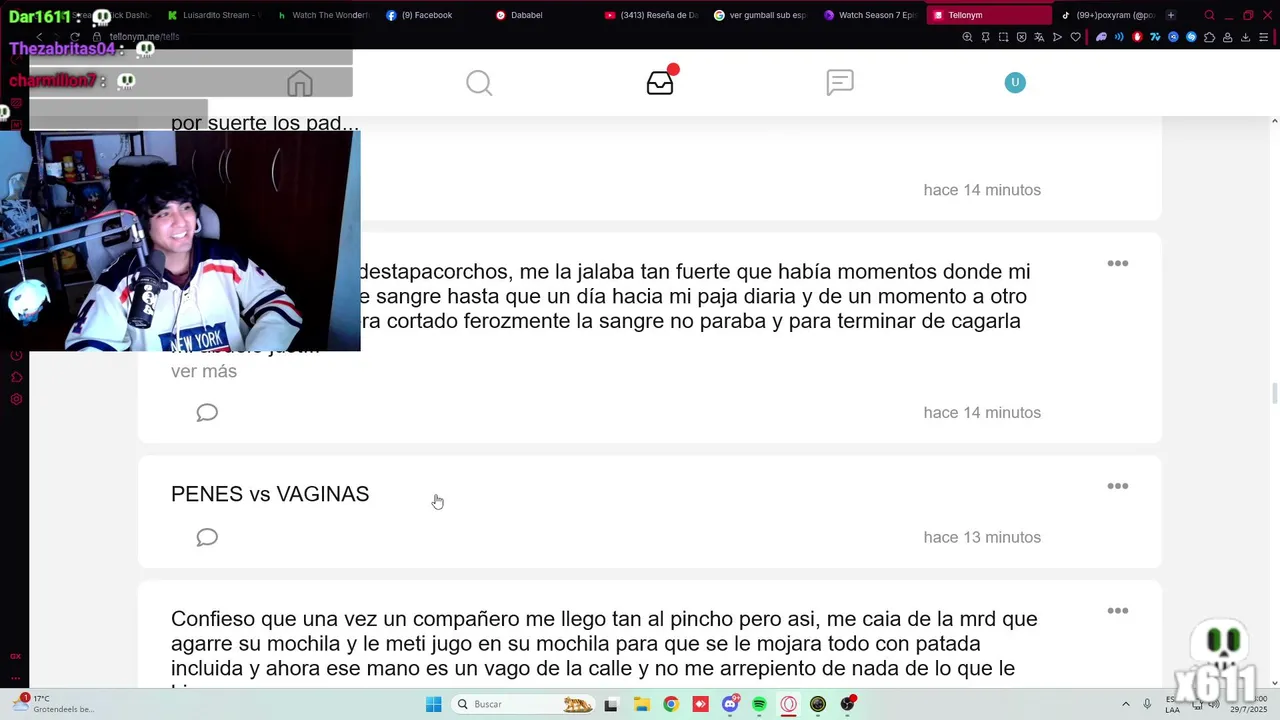Open Spotify from the taskbar
The image size is (1280, 720).
(759, 704)
